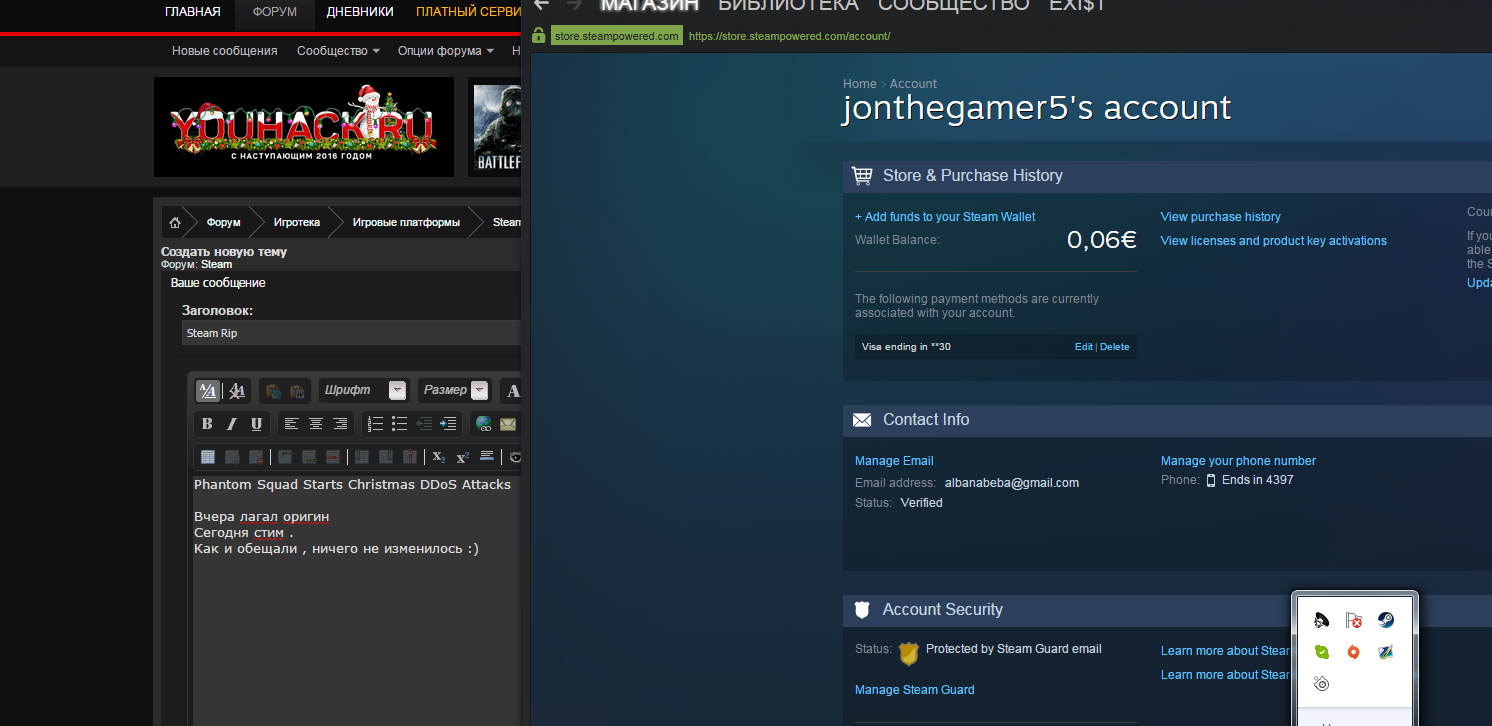Apply underline formatting in the editor
The height and width of the screenshot is (726, 1492).
point(256,424)
